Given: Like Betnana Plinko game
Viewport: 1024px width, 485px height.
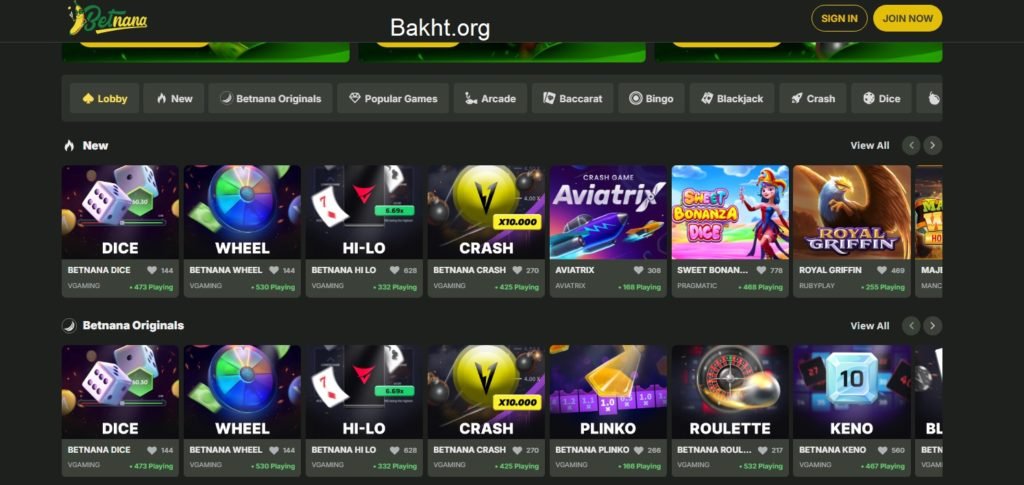Looking at the screenshot, I should click(638, 450).
